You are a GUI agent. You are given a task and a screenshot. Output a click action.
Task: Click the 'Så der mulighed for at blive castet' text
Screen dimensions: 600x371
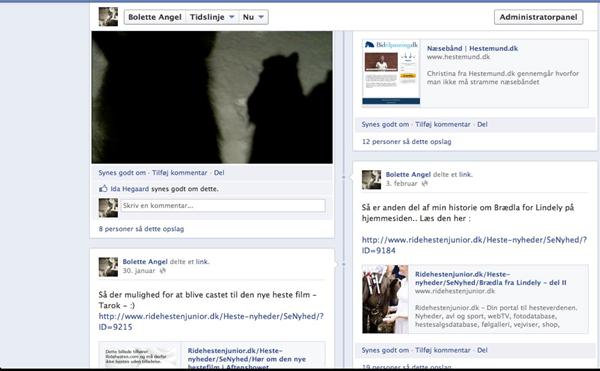pos(207,300)
